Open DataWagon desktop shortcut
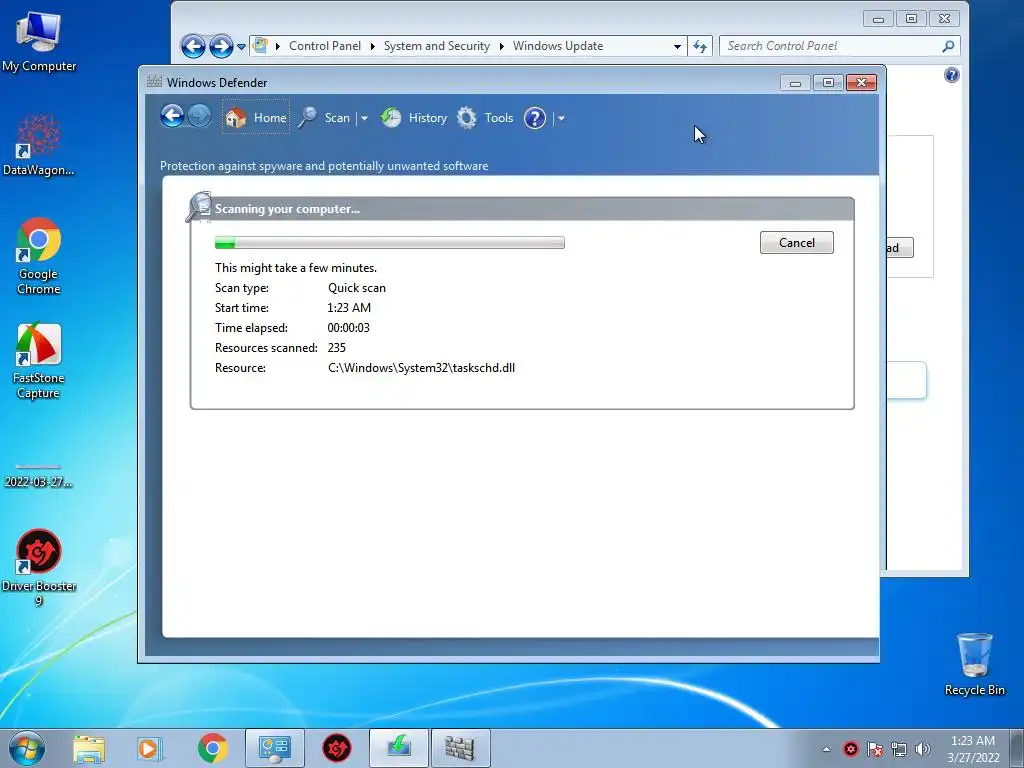The height and width of the screenshot is (768, 1024). 39,145
